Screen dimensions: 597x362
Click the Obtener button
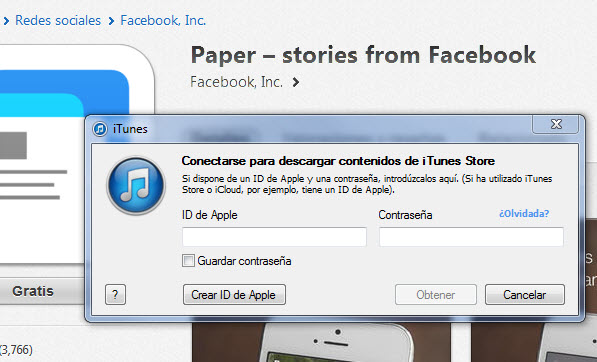[436, 295]
